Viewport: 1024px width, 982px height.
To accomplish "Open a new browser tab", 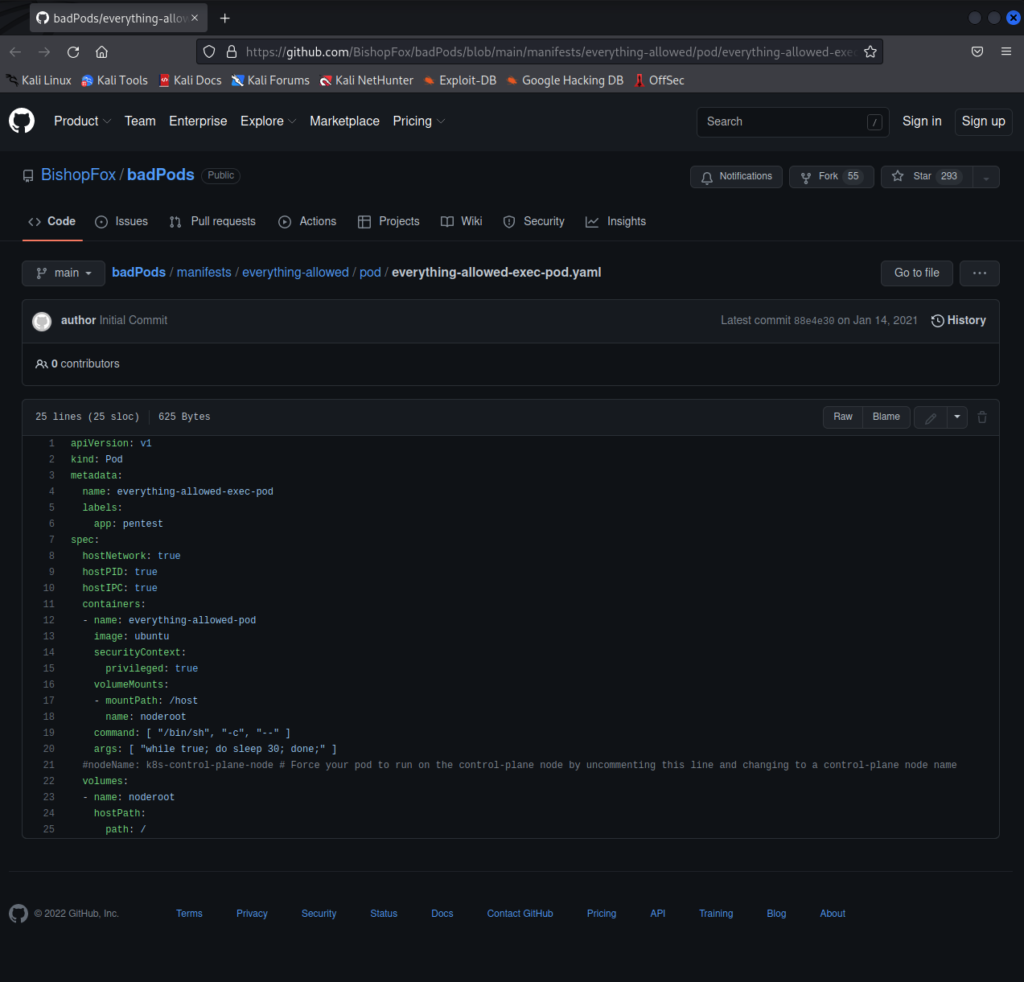I will 225,18.
